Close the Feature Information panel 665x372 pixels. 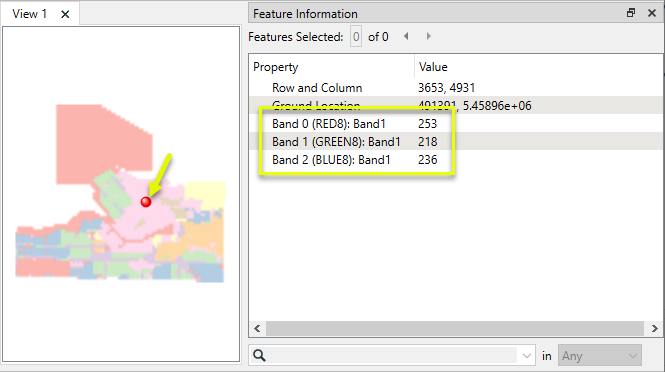click(652, 13)
